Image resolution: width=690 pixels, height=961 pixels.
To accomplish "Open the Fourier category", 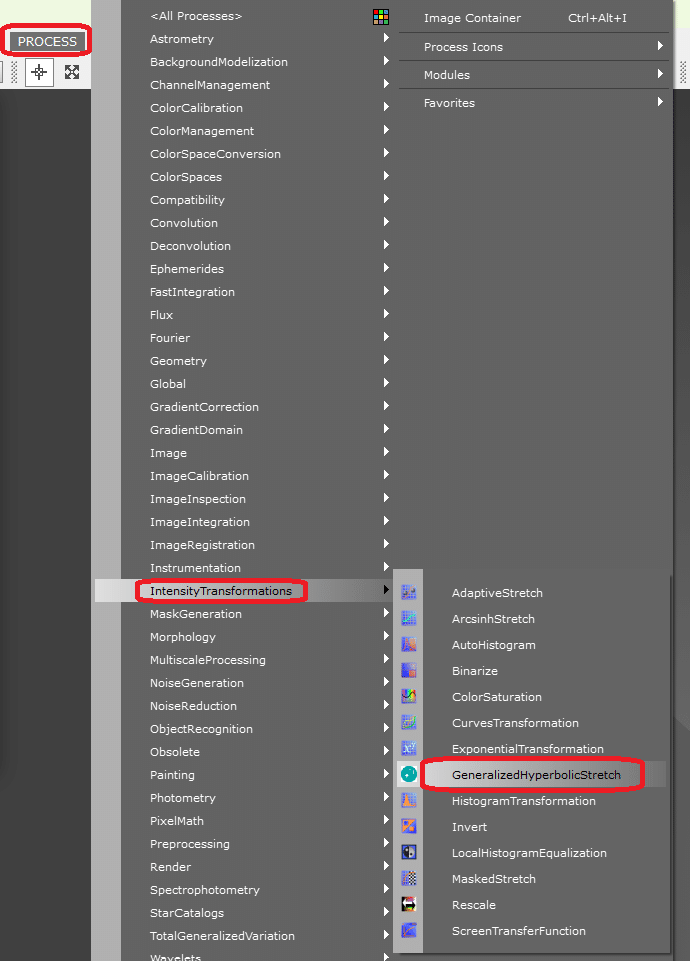I will (170, 338).
